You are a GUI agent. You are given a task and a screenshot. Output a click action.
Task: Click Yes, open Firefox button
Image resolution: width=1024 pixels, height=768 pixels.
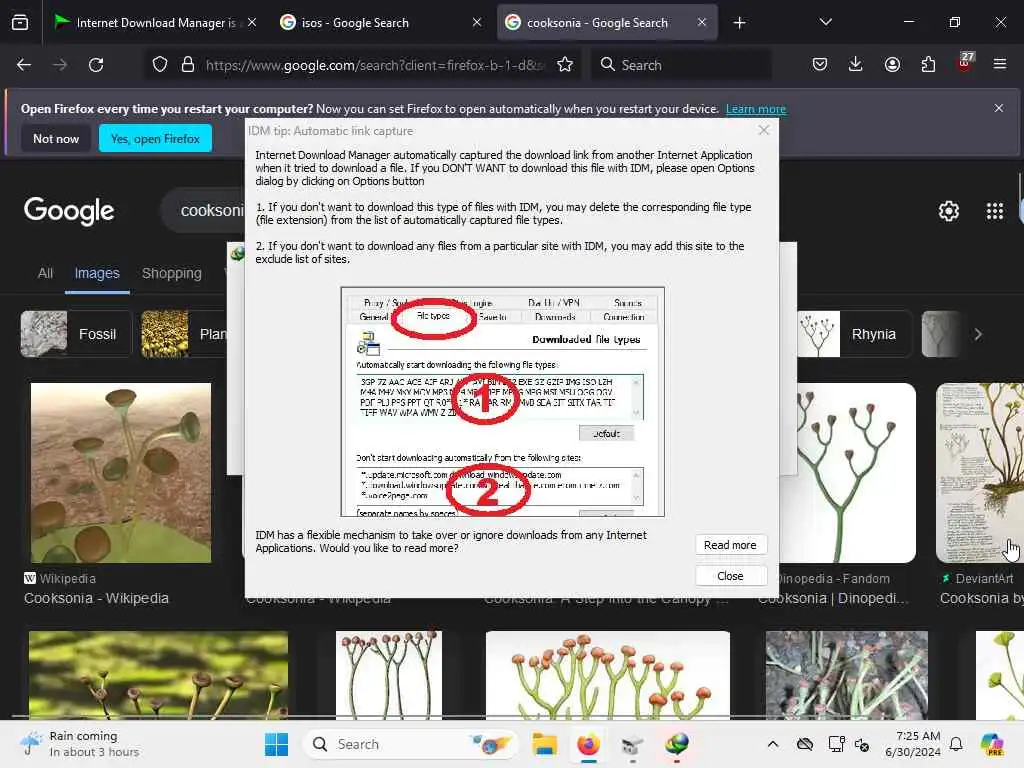(155, 138)
